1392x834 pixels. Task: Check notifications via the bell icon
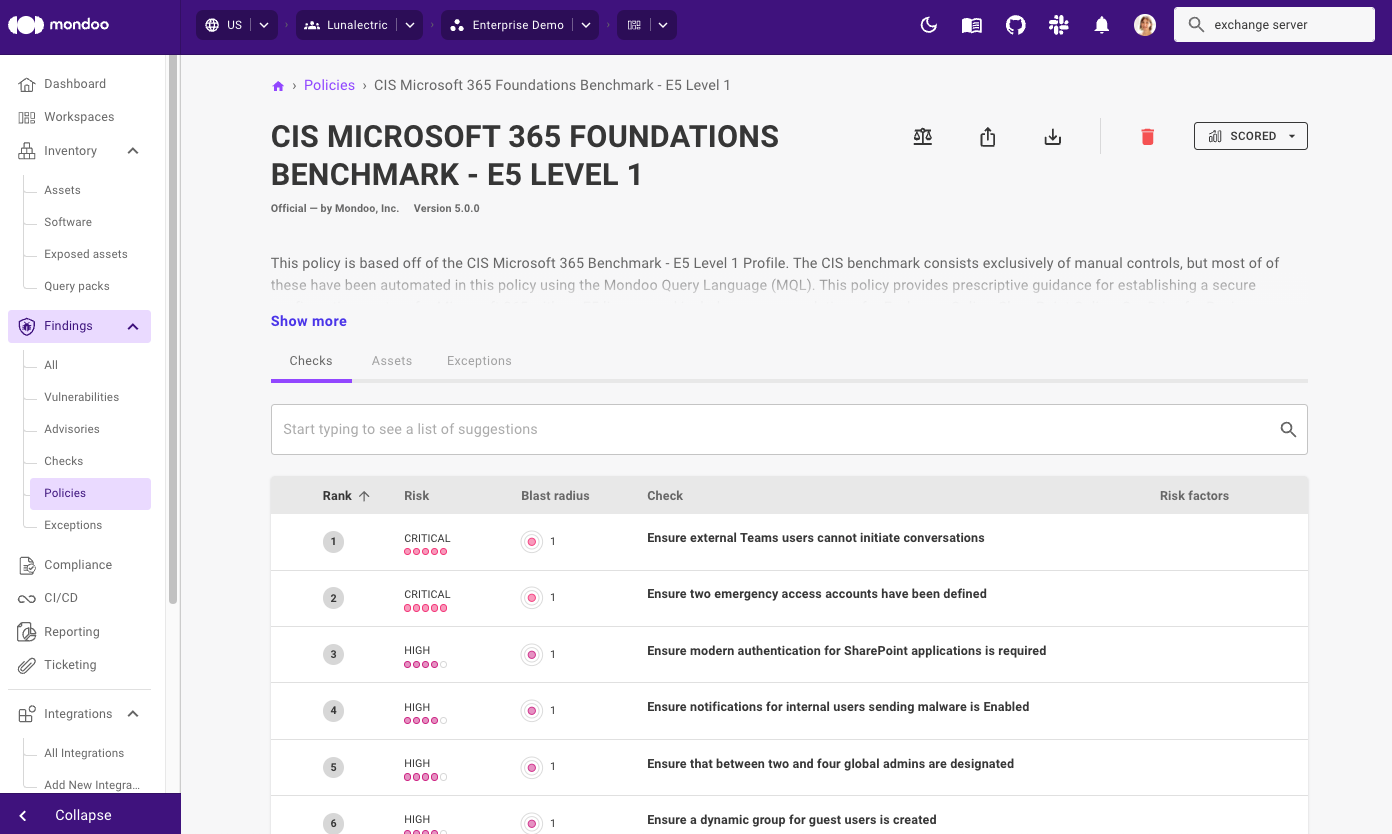1101,24
